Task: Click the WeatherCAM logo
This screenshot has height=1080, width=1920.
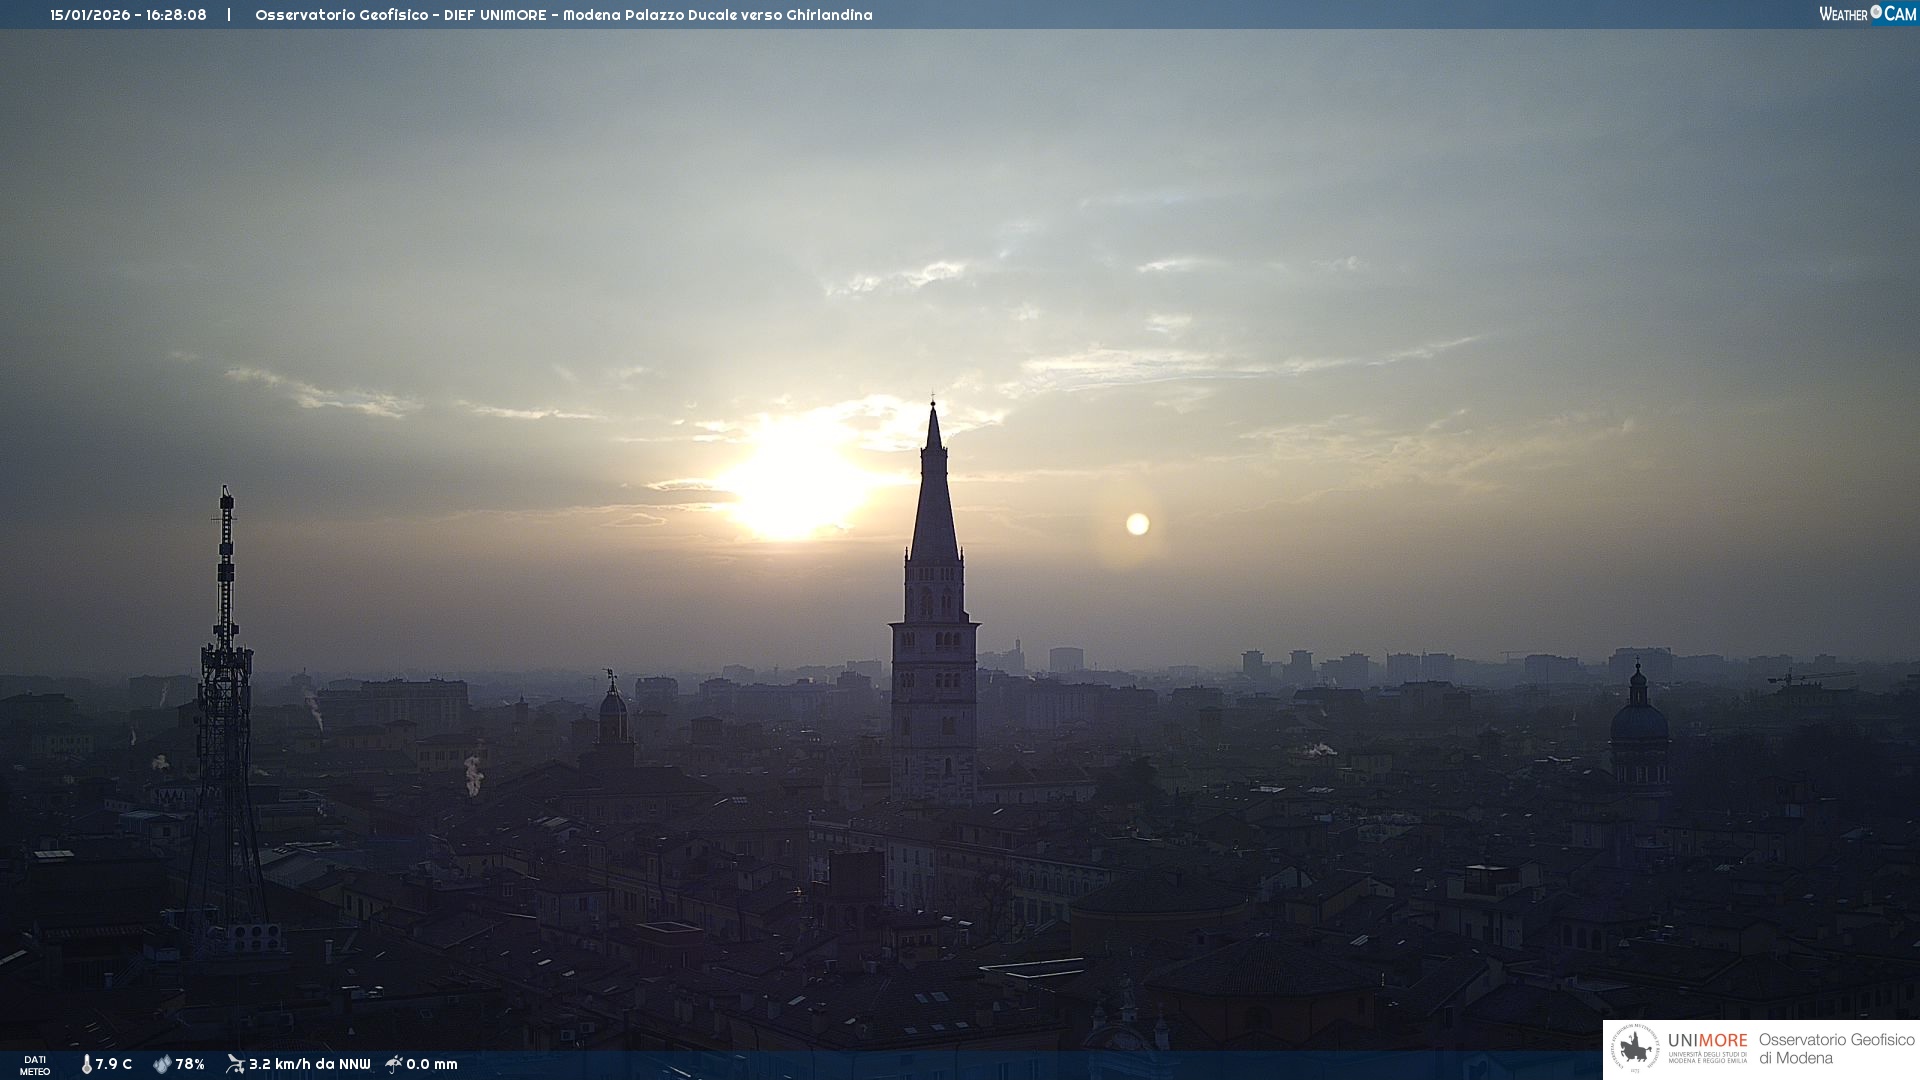Action: pos(1867,14)
